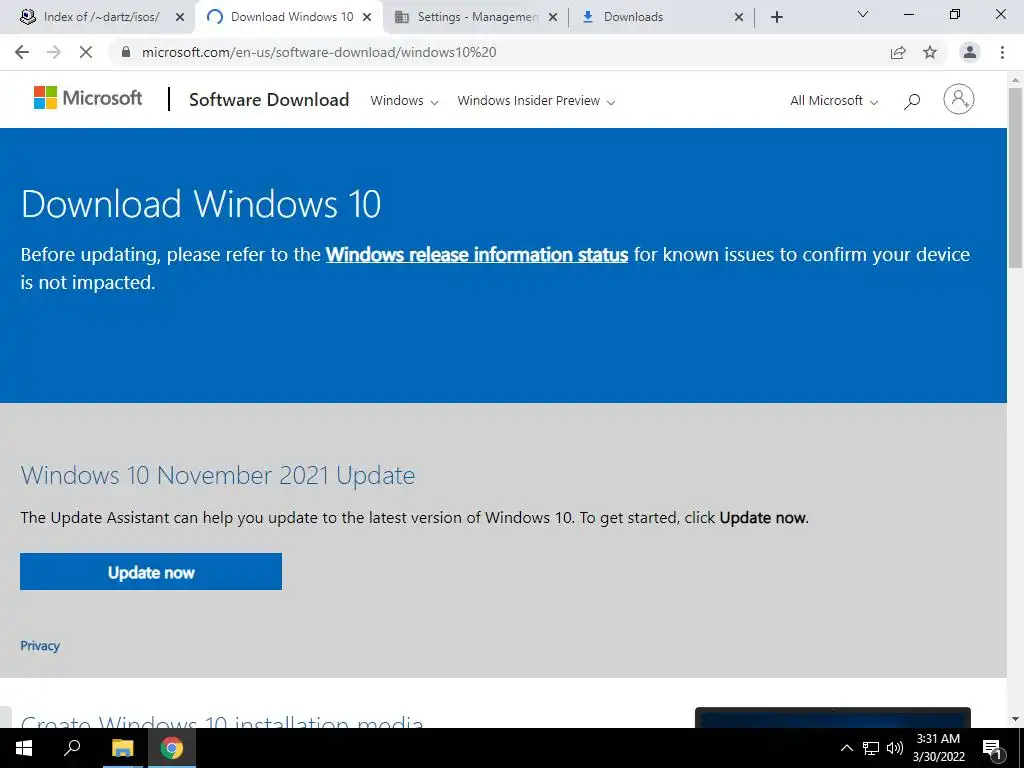Open a new tab with plus button
This screenshot has height=768, width=1024.
click(776, 17)
